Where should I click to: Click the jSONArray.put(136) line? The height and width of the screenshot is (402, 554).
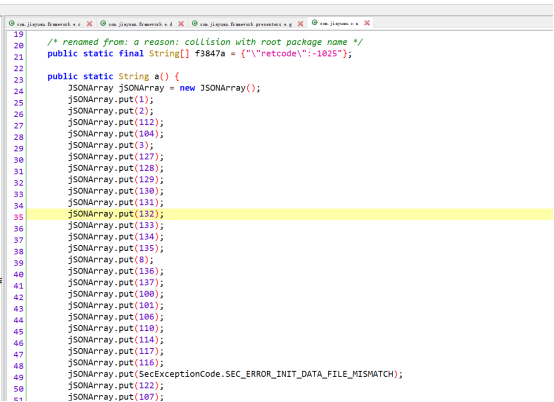116,271
